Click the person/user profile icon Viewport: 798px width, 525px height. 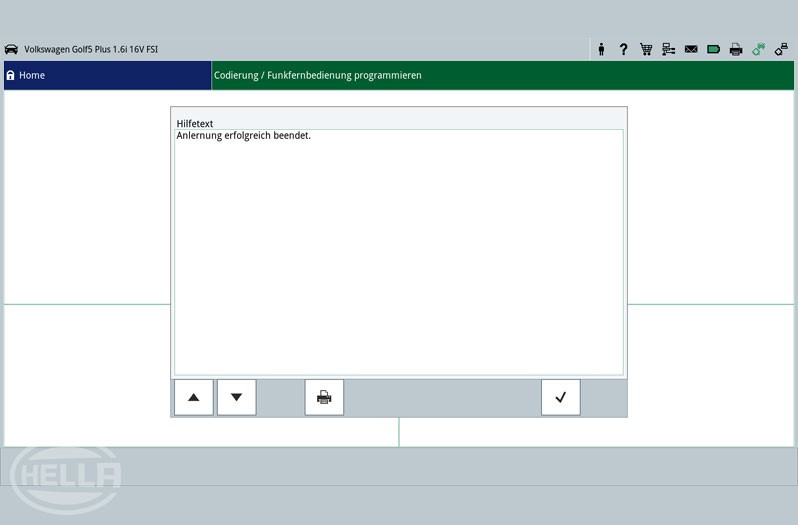pos(601,49)
